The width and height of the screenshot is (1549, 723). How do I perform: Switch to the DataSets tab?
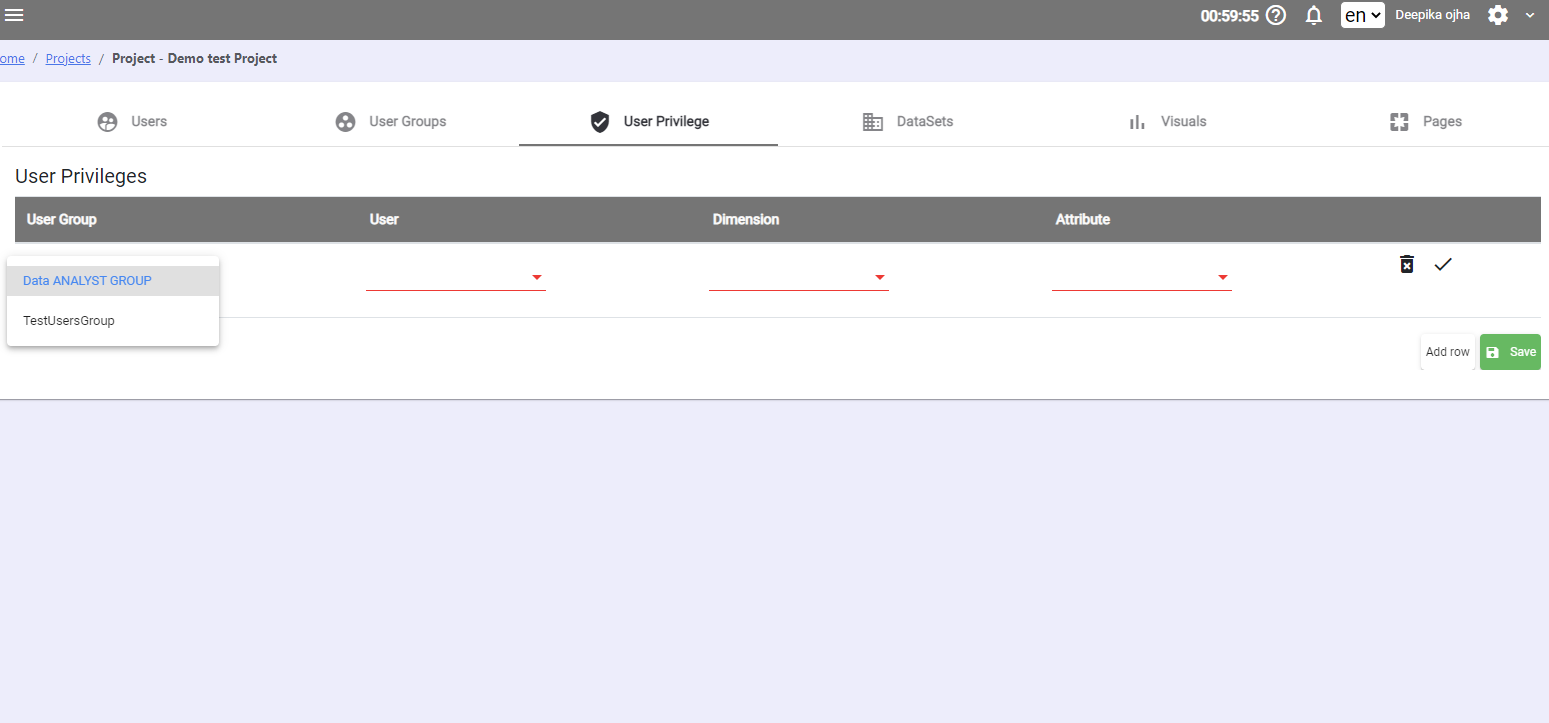click(925, 121)
